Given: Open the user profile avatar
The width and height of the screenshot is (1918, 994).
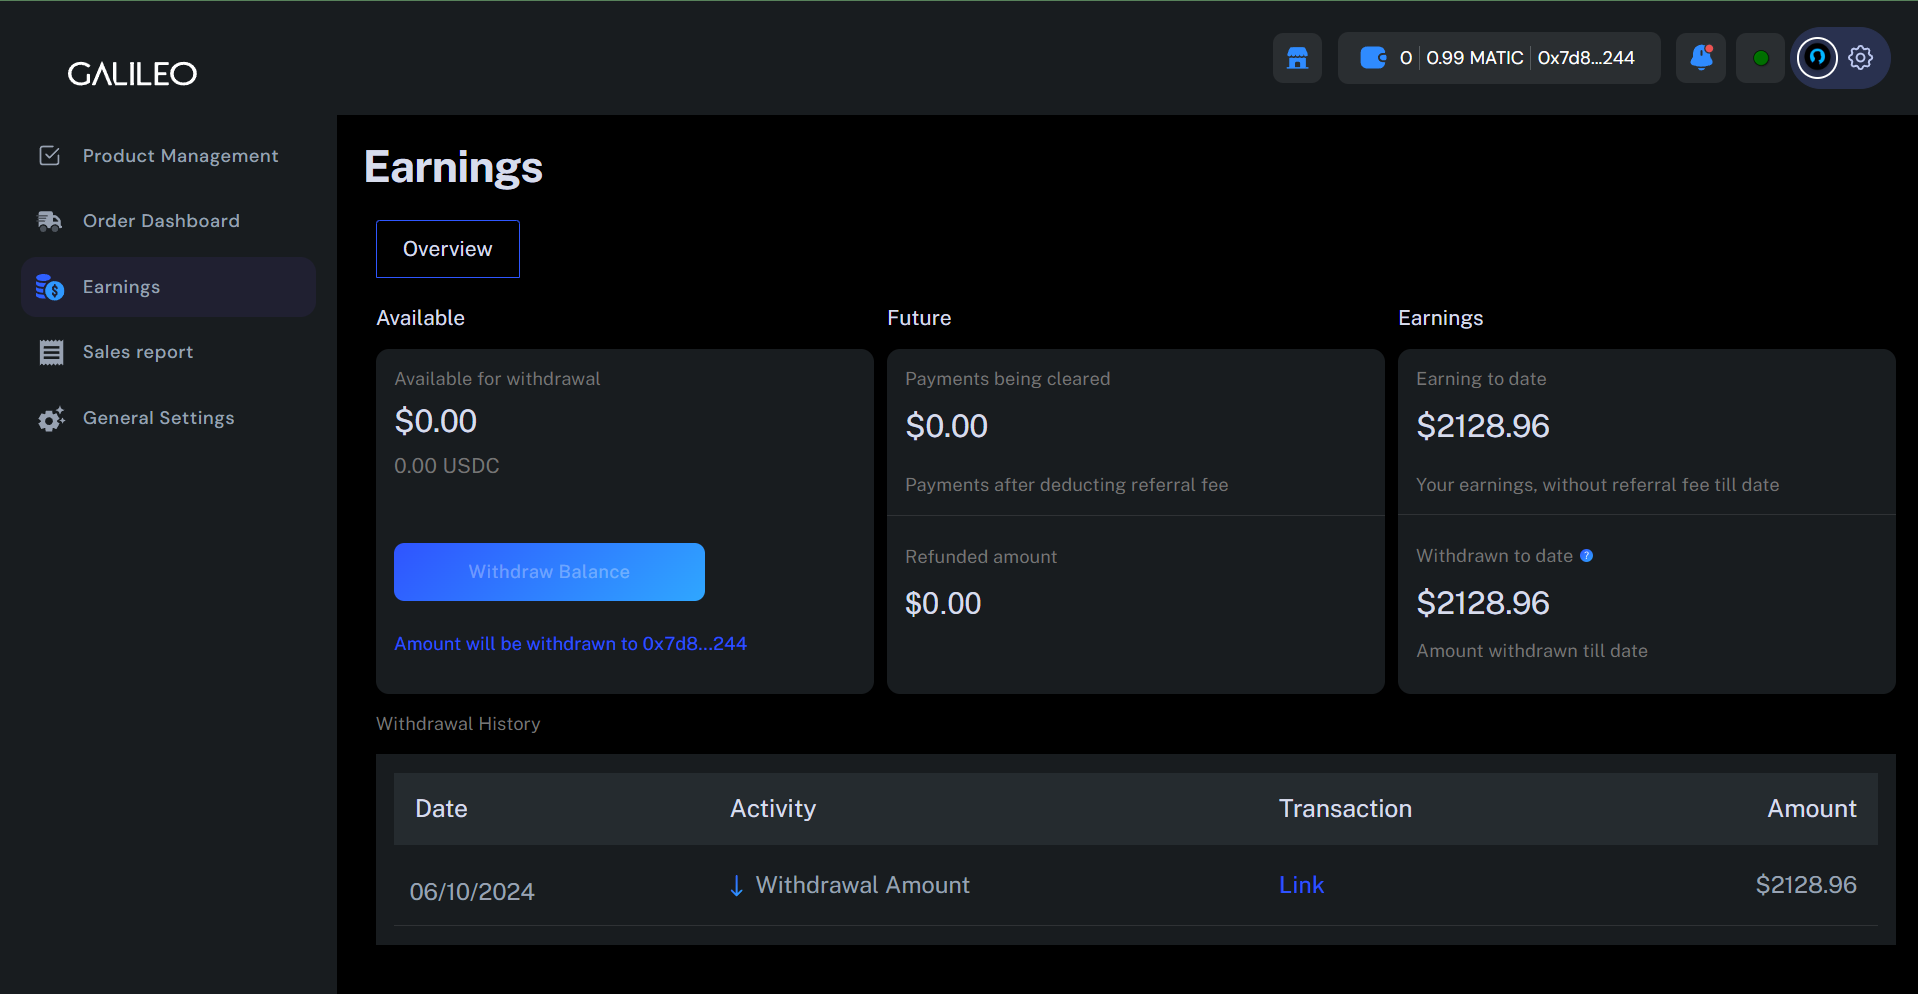Looking at the screenshot, I should pyautogui.click(x=1817, y=58).
